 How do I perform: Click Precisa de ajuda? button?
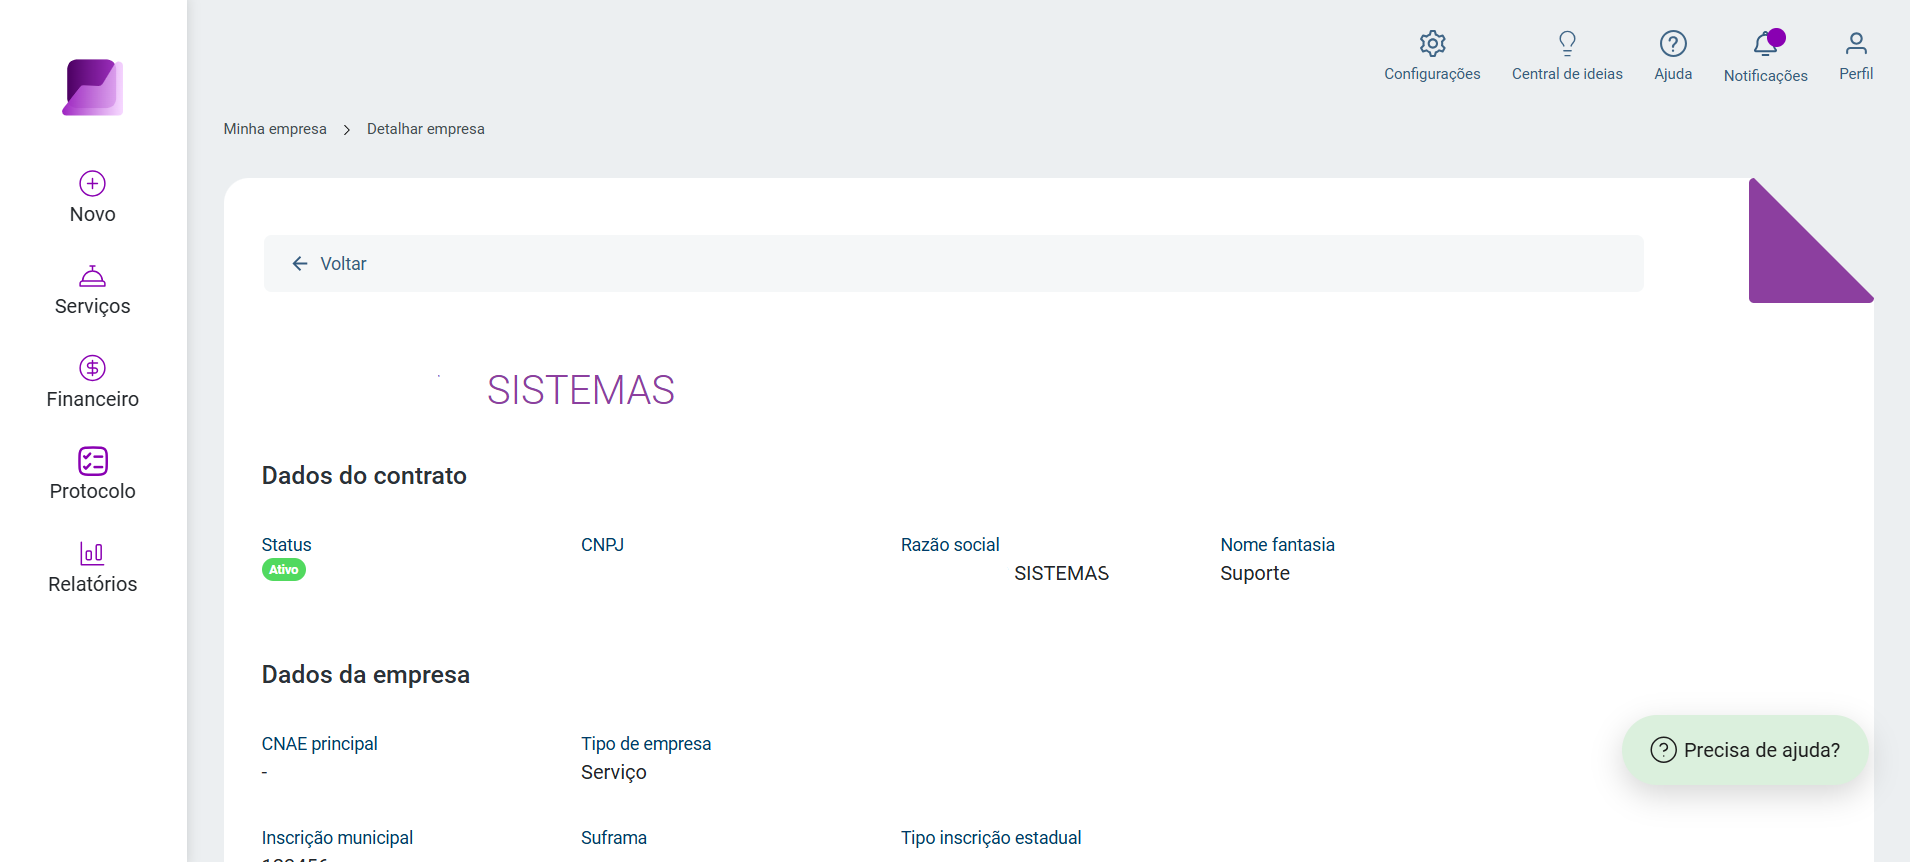coord(1745,750)
